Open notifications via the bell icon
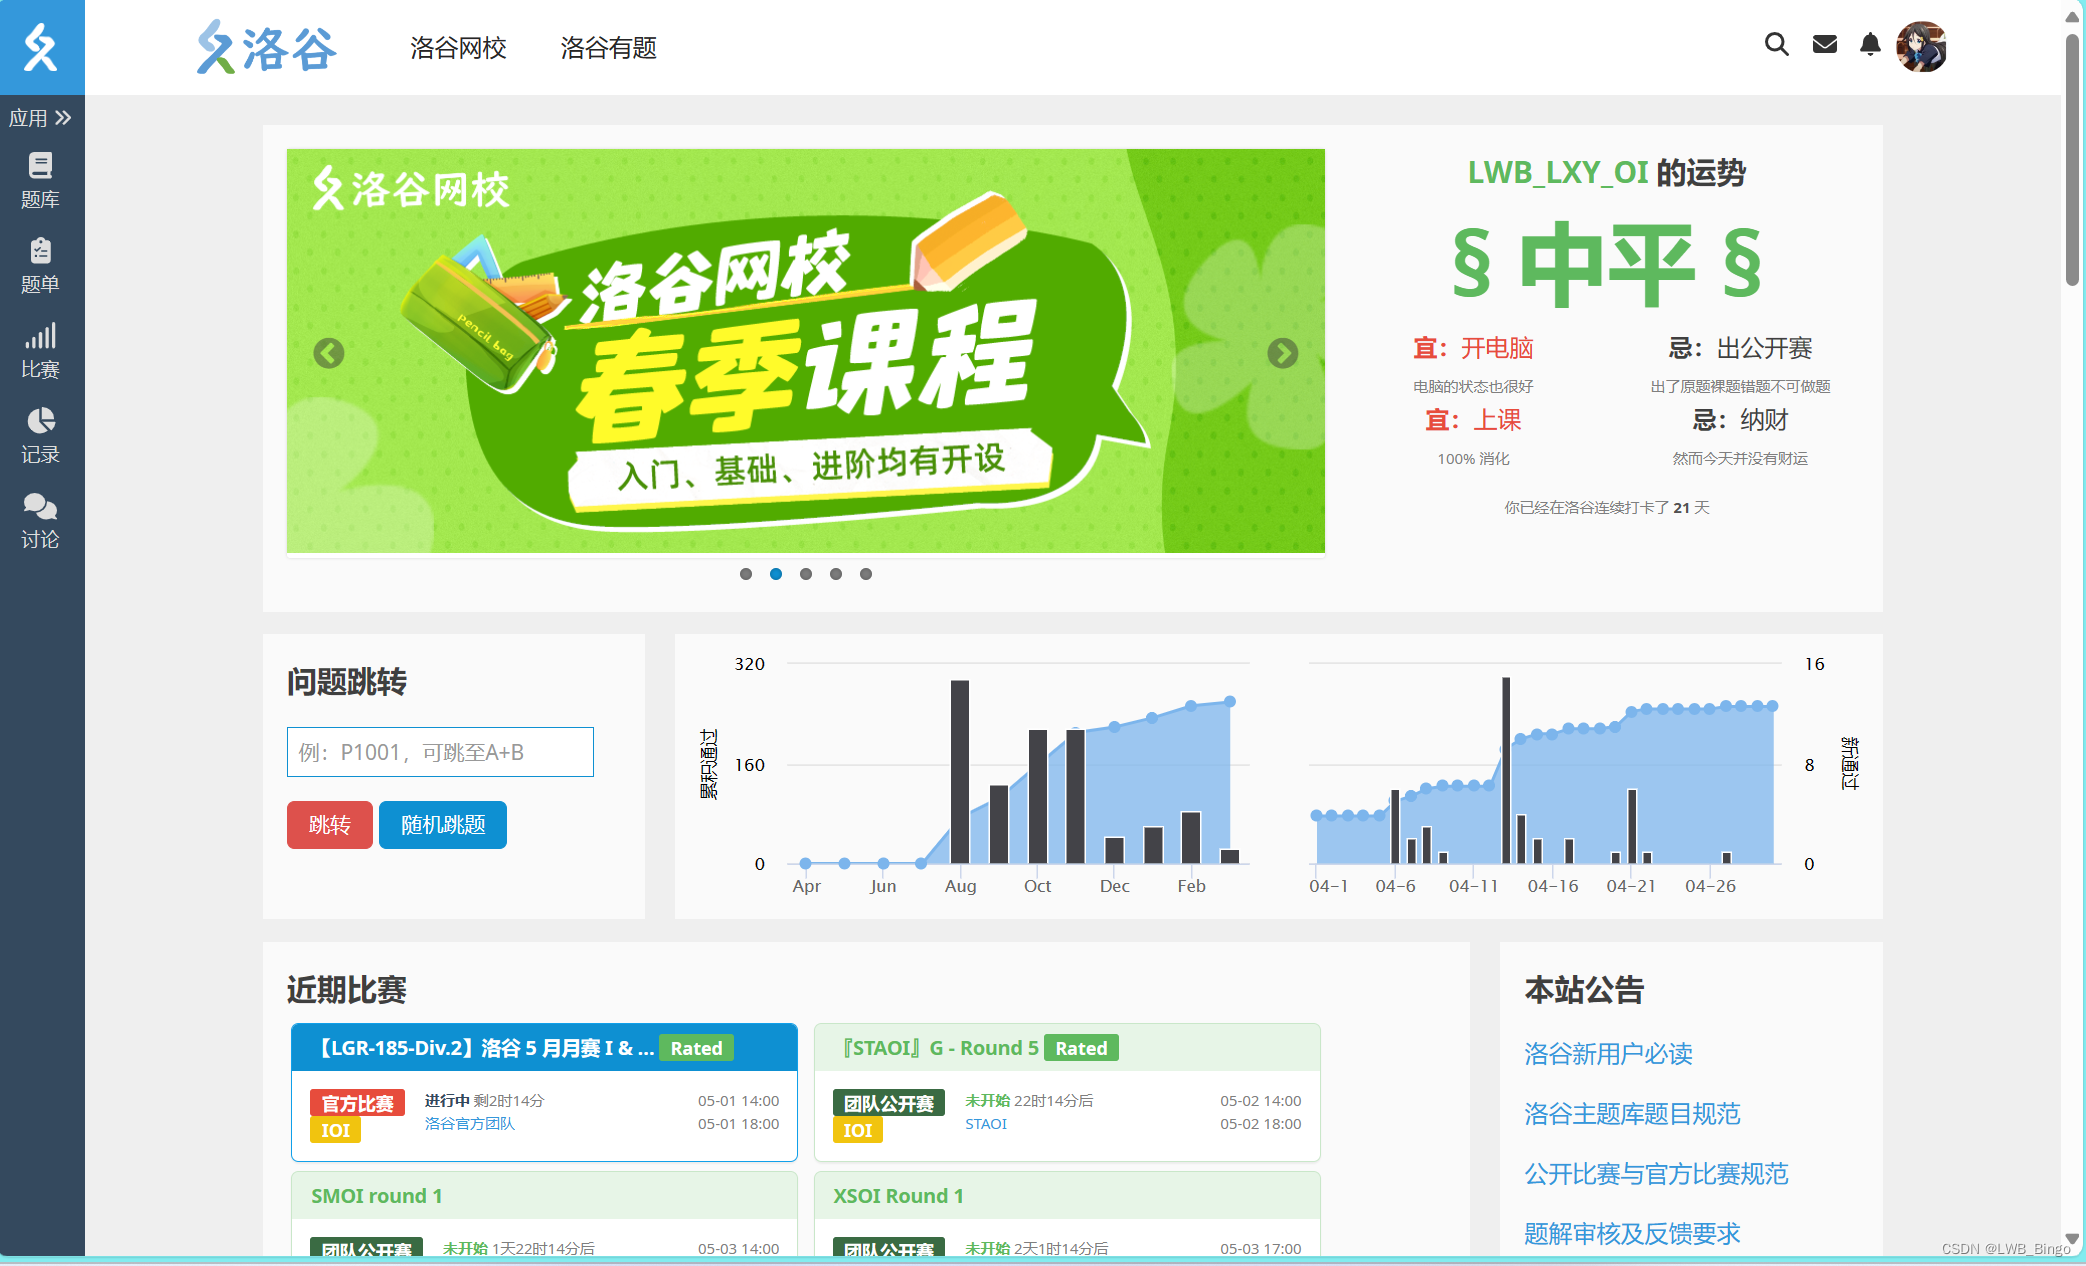Image resolution: width=2086 pixels, height=1266 pixels. (x=1870, y=45)
